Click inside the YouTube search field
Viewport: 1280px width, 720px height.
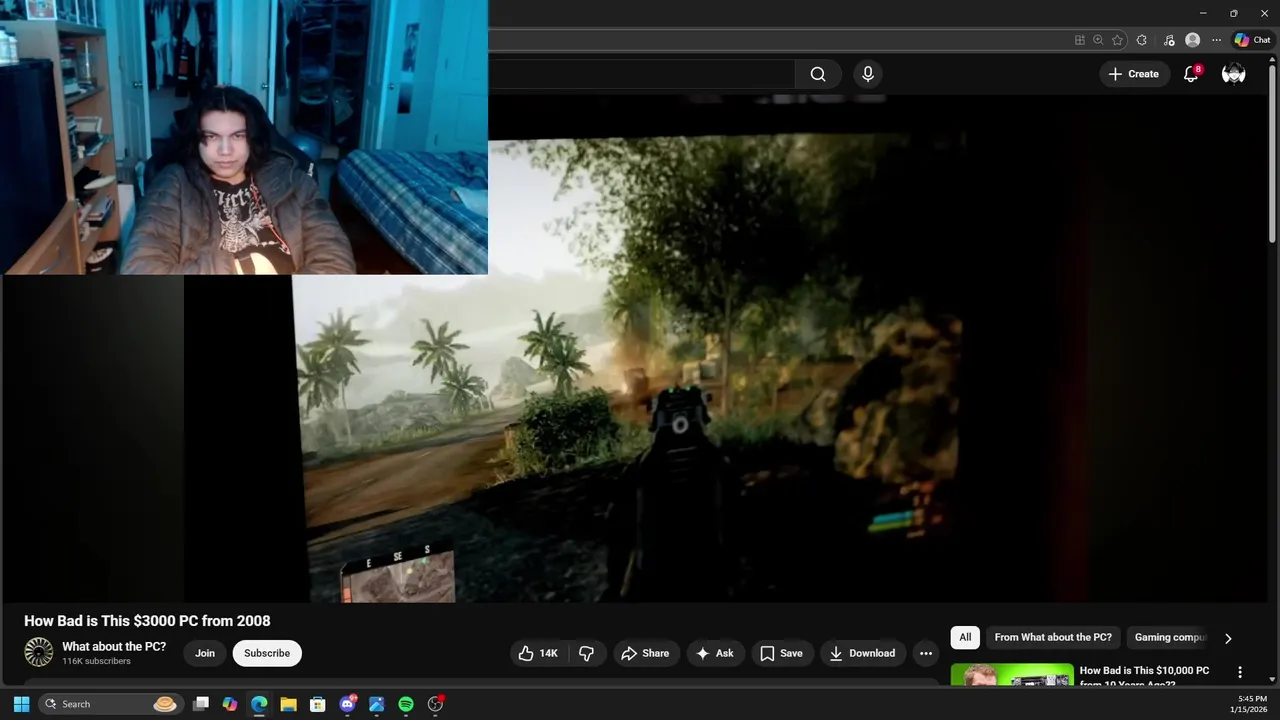click(x=642, y=74)
